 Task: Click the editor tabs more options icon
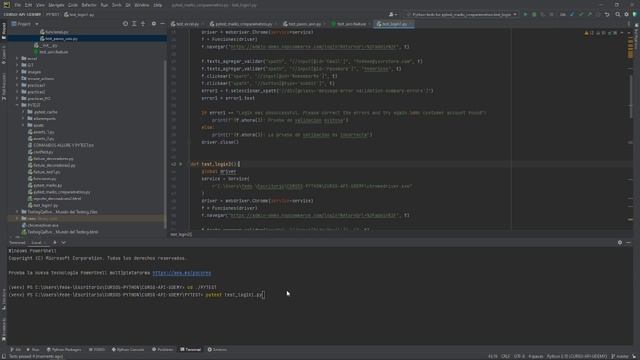629,24
